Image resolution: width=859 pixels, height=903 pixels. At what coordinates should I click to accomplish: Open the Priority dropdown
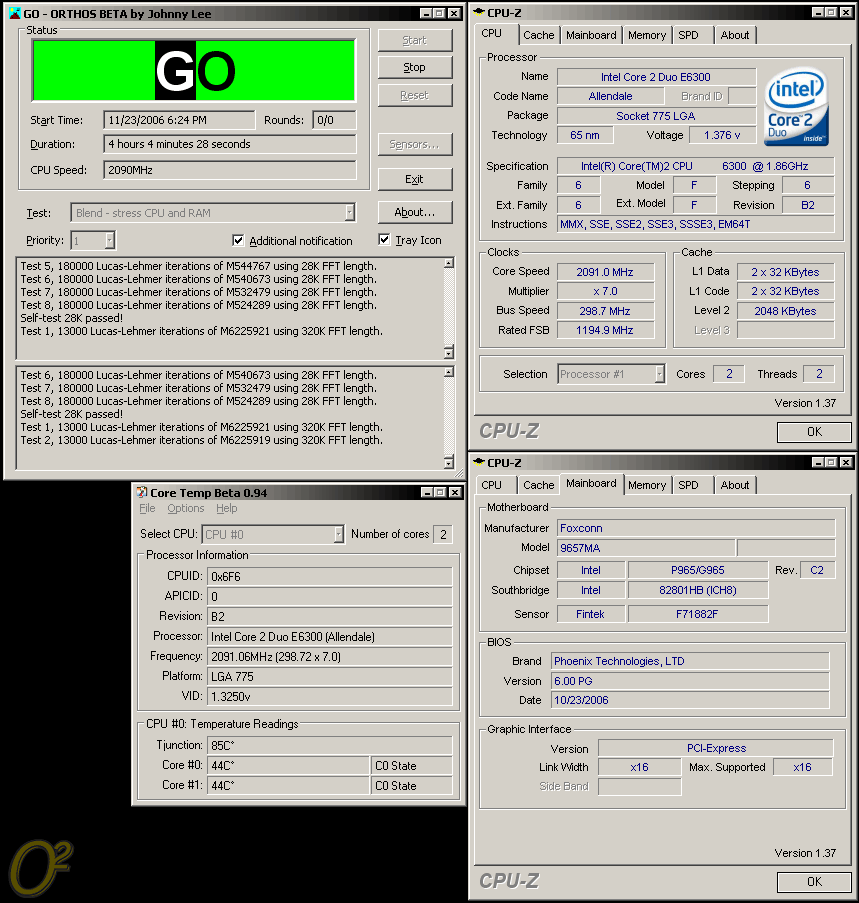click(x=110, y=240)
